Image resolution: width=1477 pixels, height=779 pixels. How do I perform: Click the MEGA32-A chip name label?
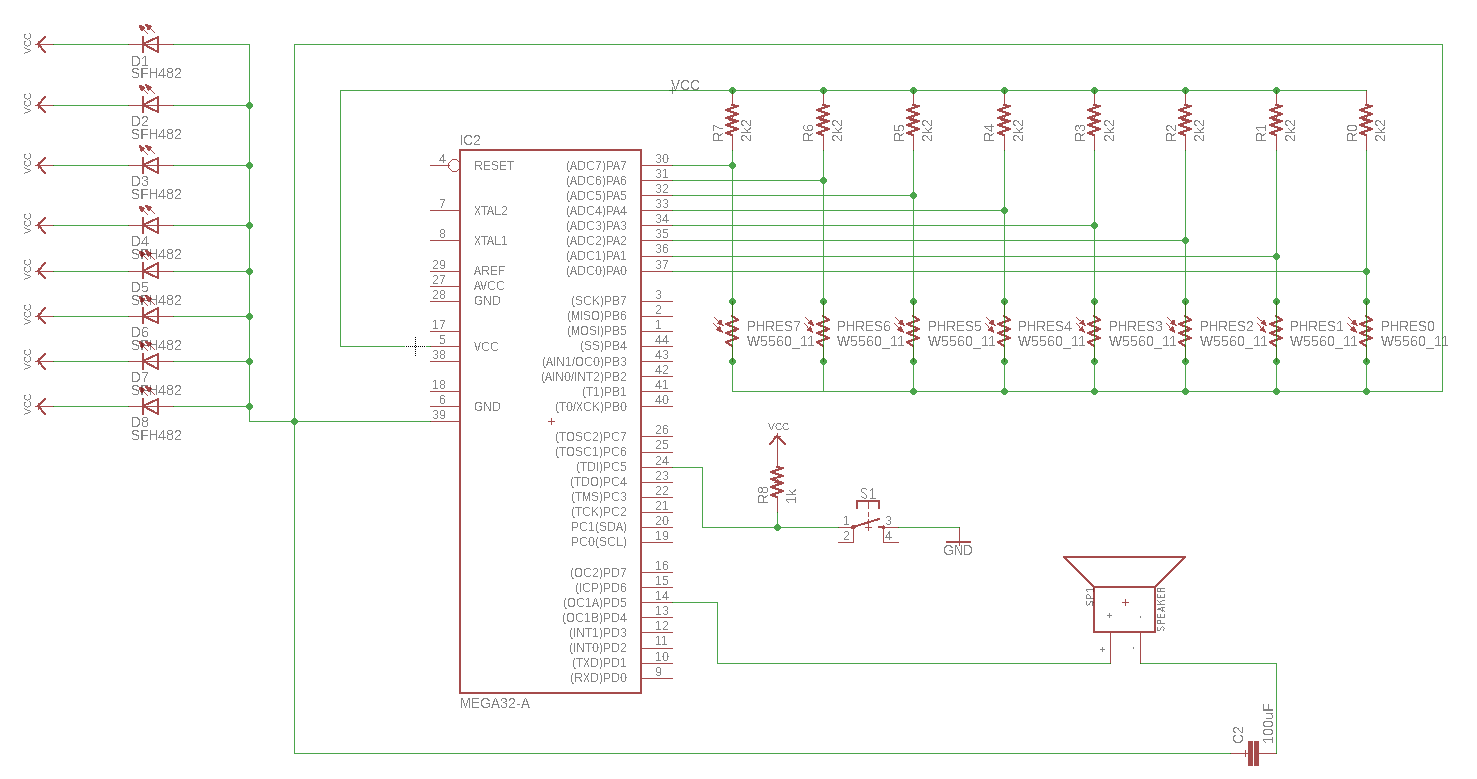495,704
